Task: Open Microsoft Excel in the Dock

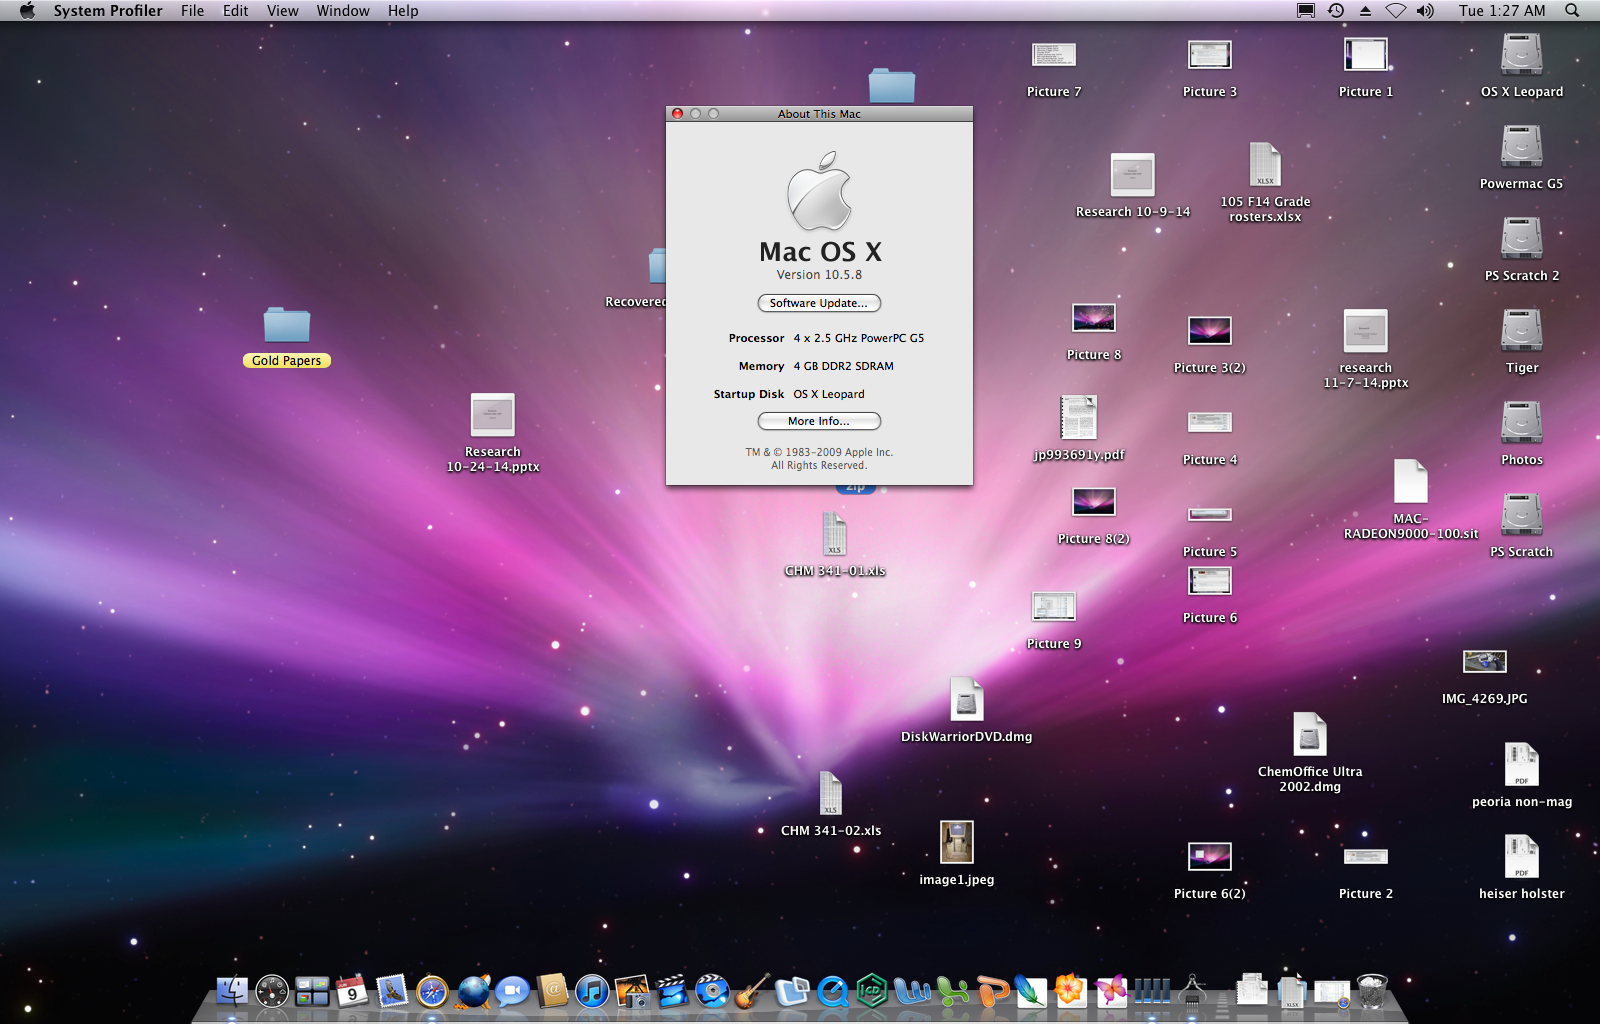Action: click(x=952, y=991)
